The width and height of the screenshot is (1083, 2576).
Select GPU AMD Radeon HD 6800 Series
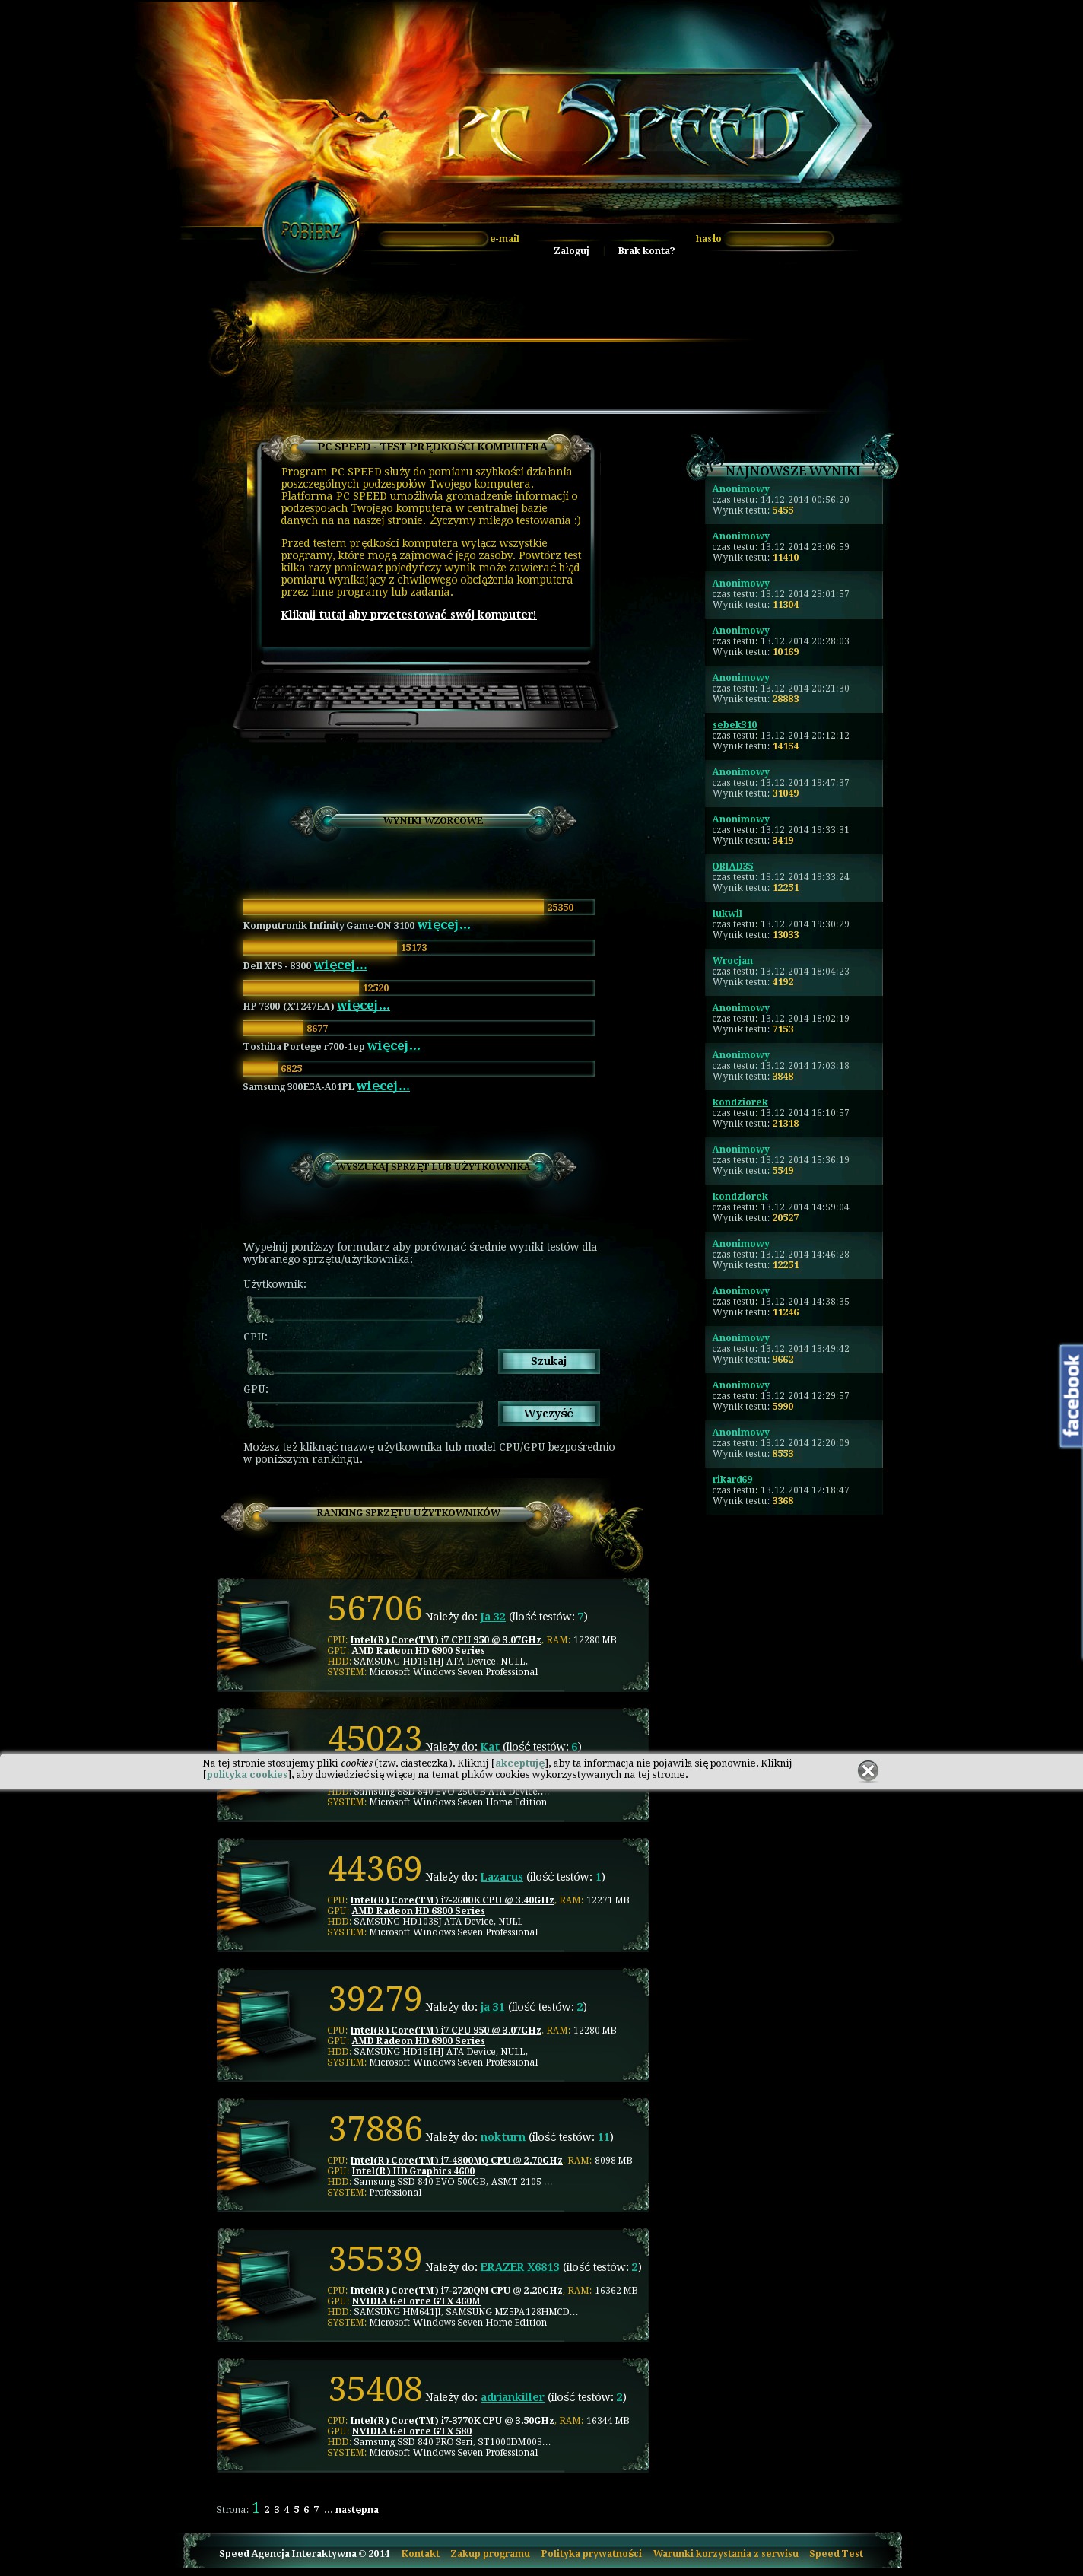[x=418, y=1911]
